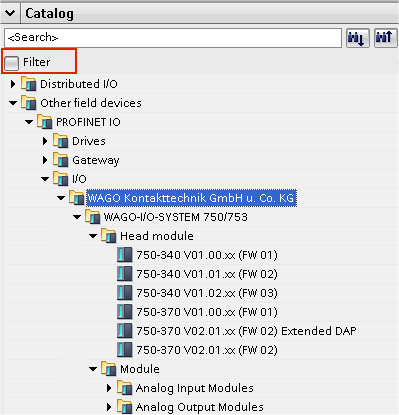Screen dimensions: 399x415
Task: Click the WAGO-I/O-SYSTEM 750/753 folder icon
Action: (x=92, y=217)
